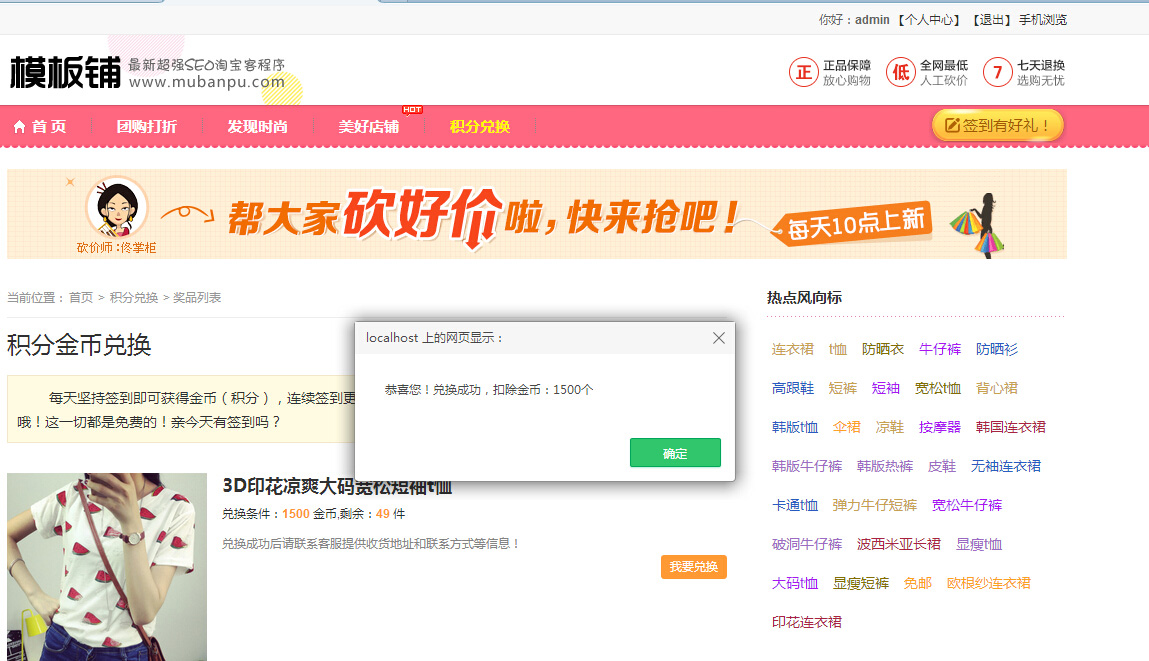1149x661 pixels.
Task: Close the localhost alert dialog
Action: pos(718,338)
